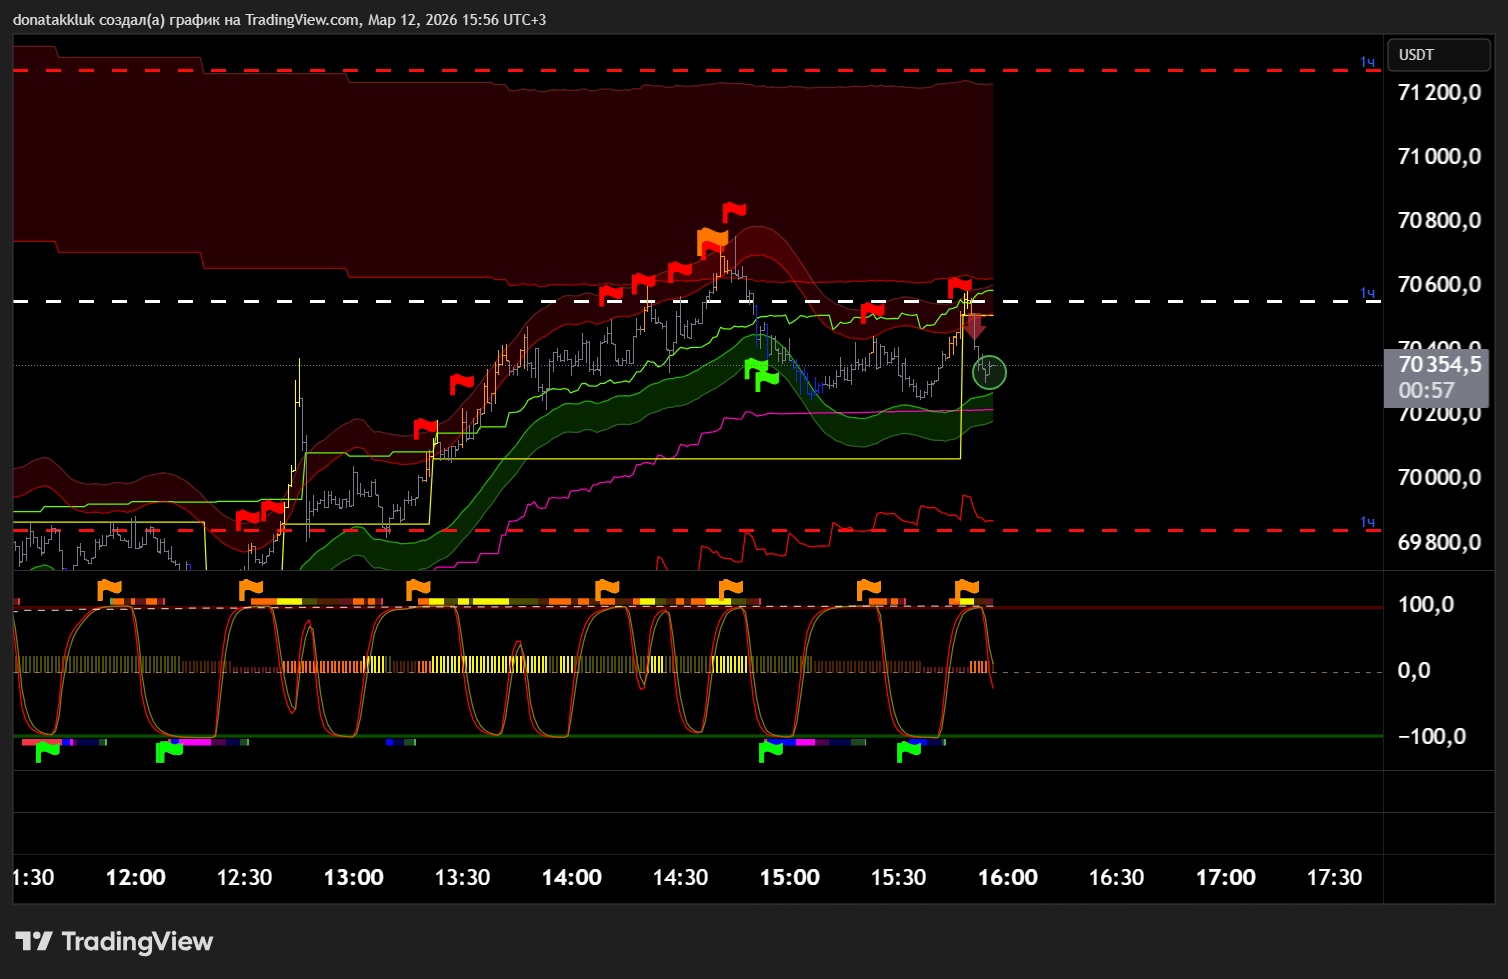Select the leftmost green flag under the oscillator
Viewport: 1508px width, 979px height.
(47, 751)
